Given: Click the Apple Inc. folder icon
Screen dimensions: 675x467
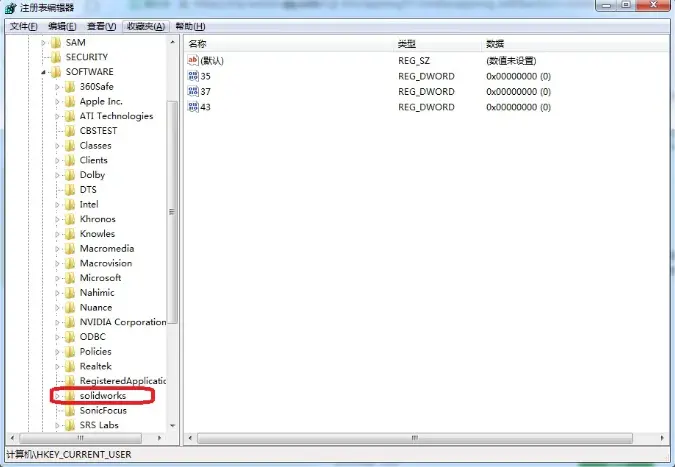Looking at the screenshot, I should tap(70, 102).
